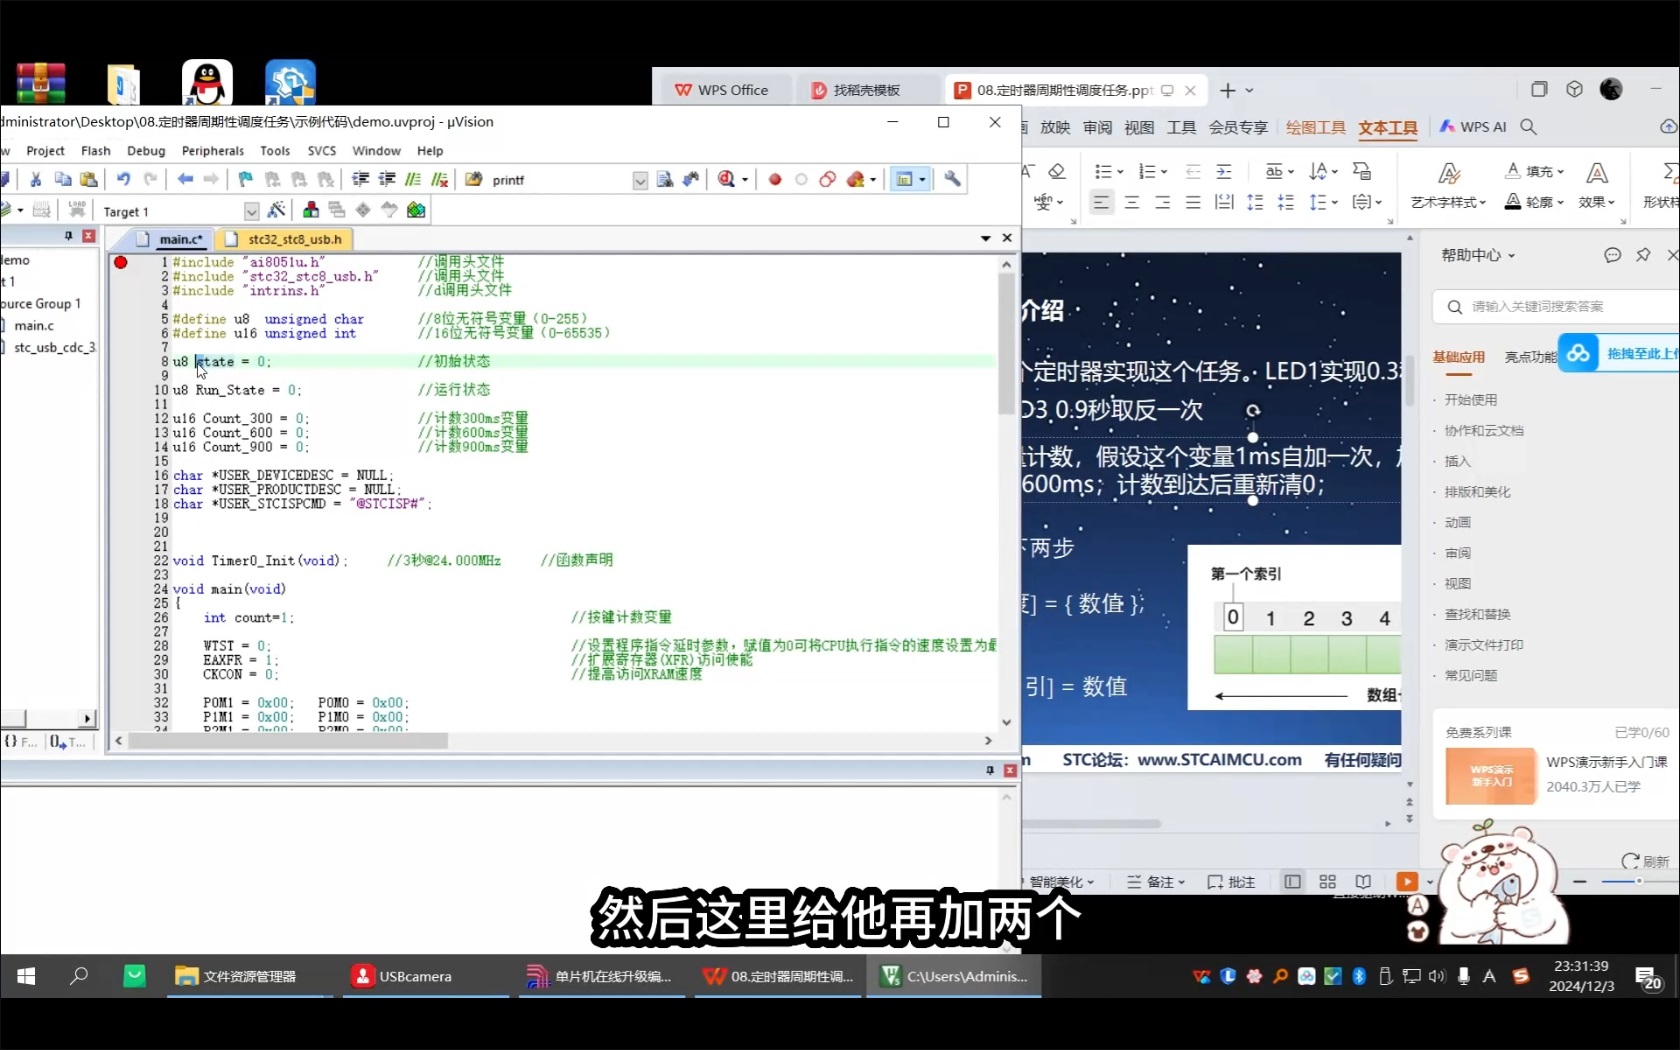The height and width of the screenshot is (1050, 1680).
Task: Select main.c in the µVision project tree
Action: (34, 325)
